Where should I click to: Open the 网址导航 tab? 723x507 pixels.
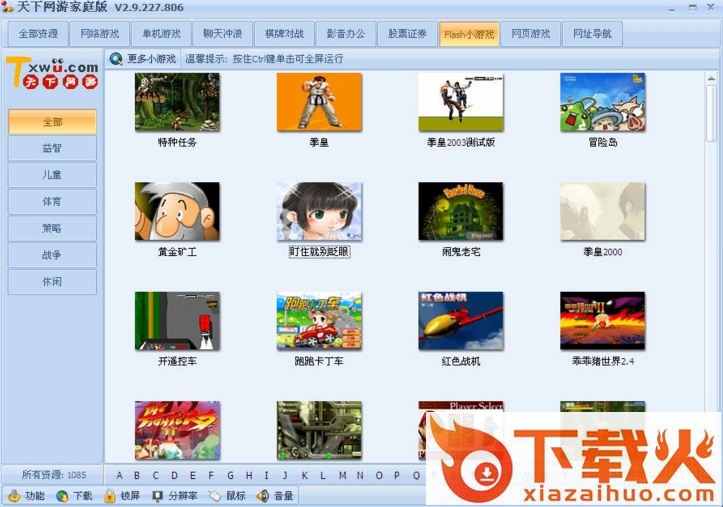point(592,34)
